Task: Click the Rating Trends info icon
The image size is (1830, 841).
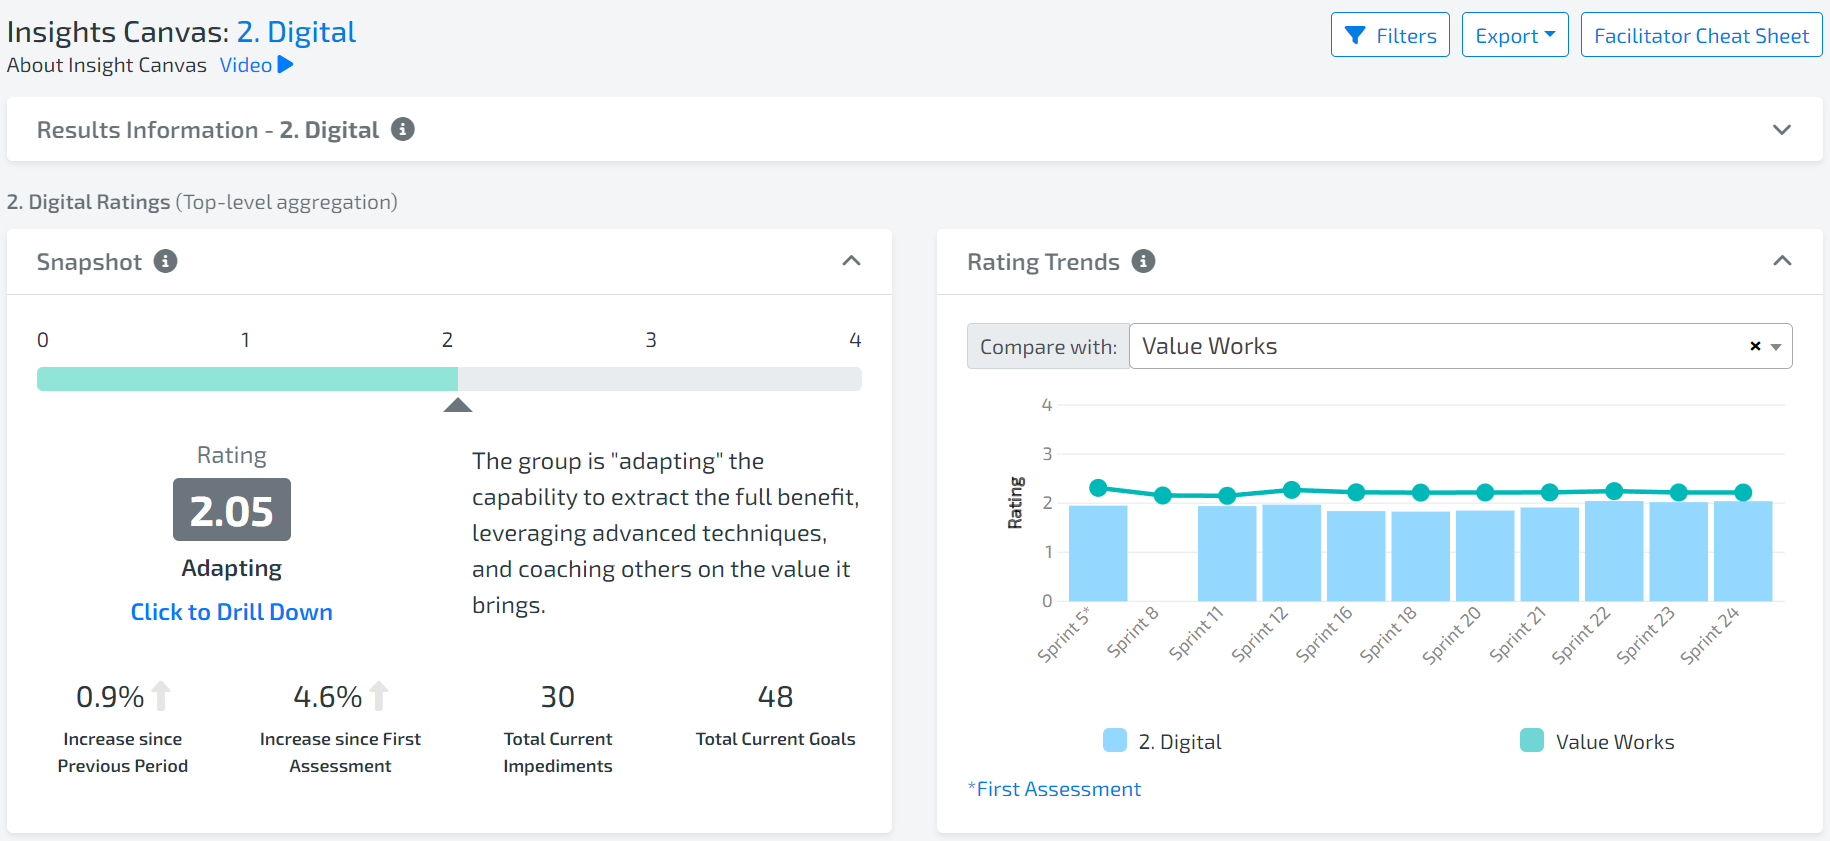Action: (1143, 261)
